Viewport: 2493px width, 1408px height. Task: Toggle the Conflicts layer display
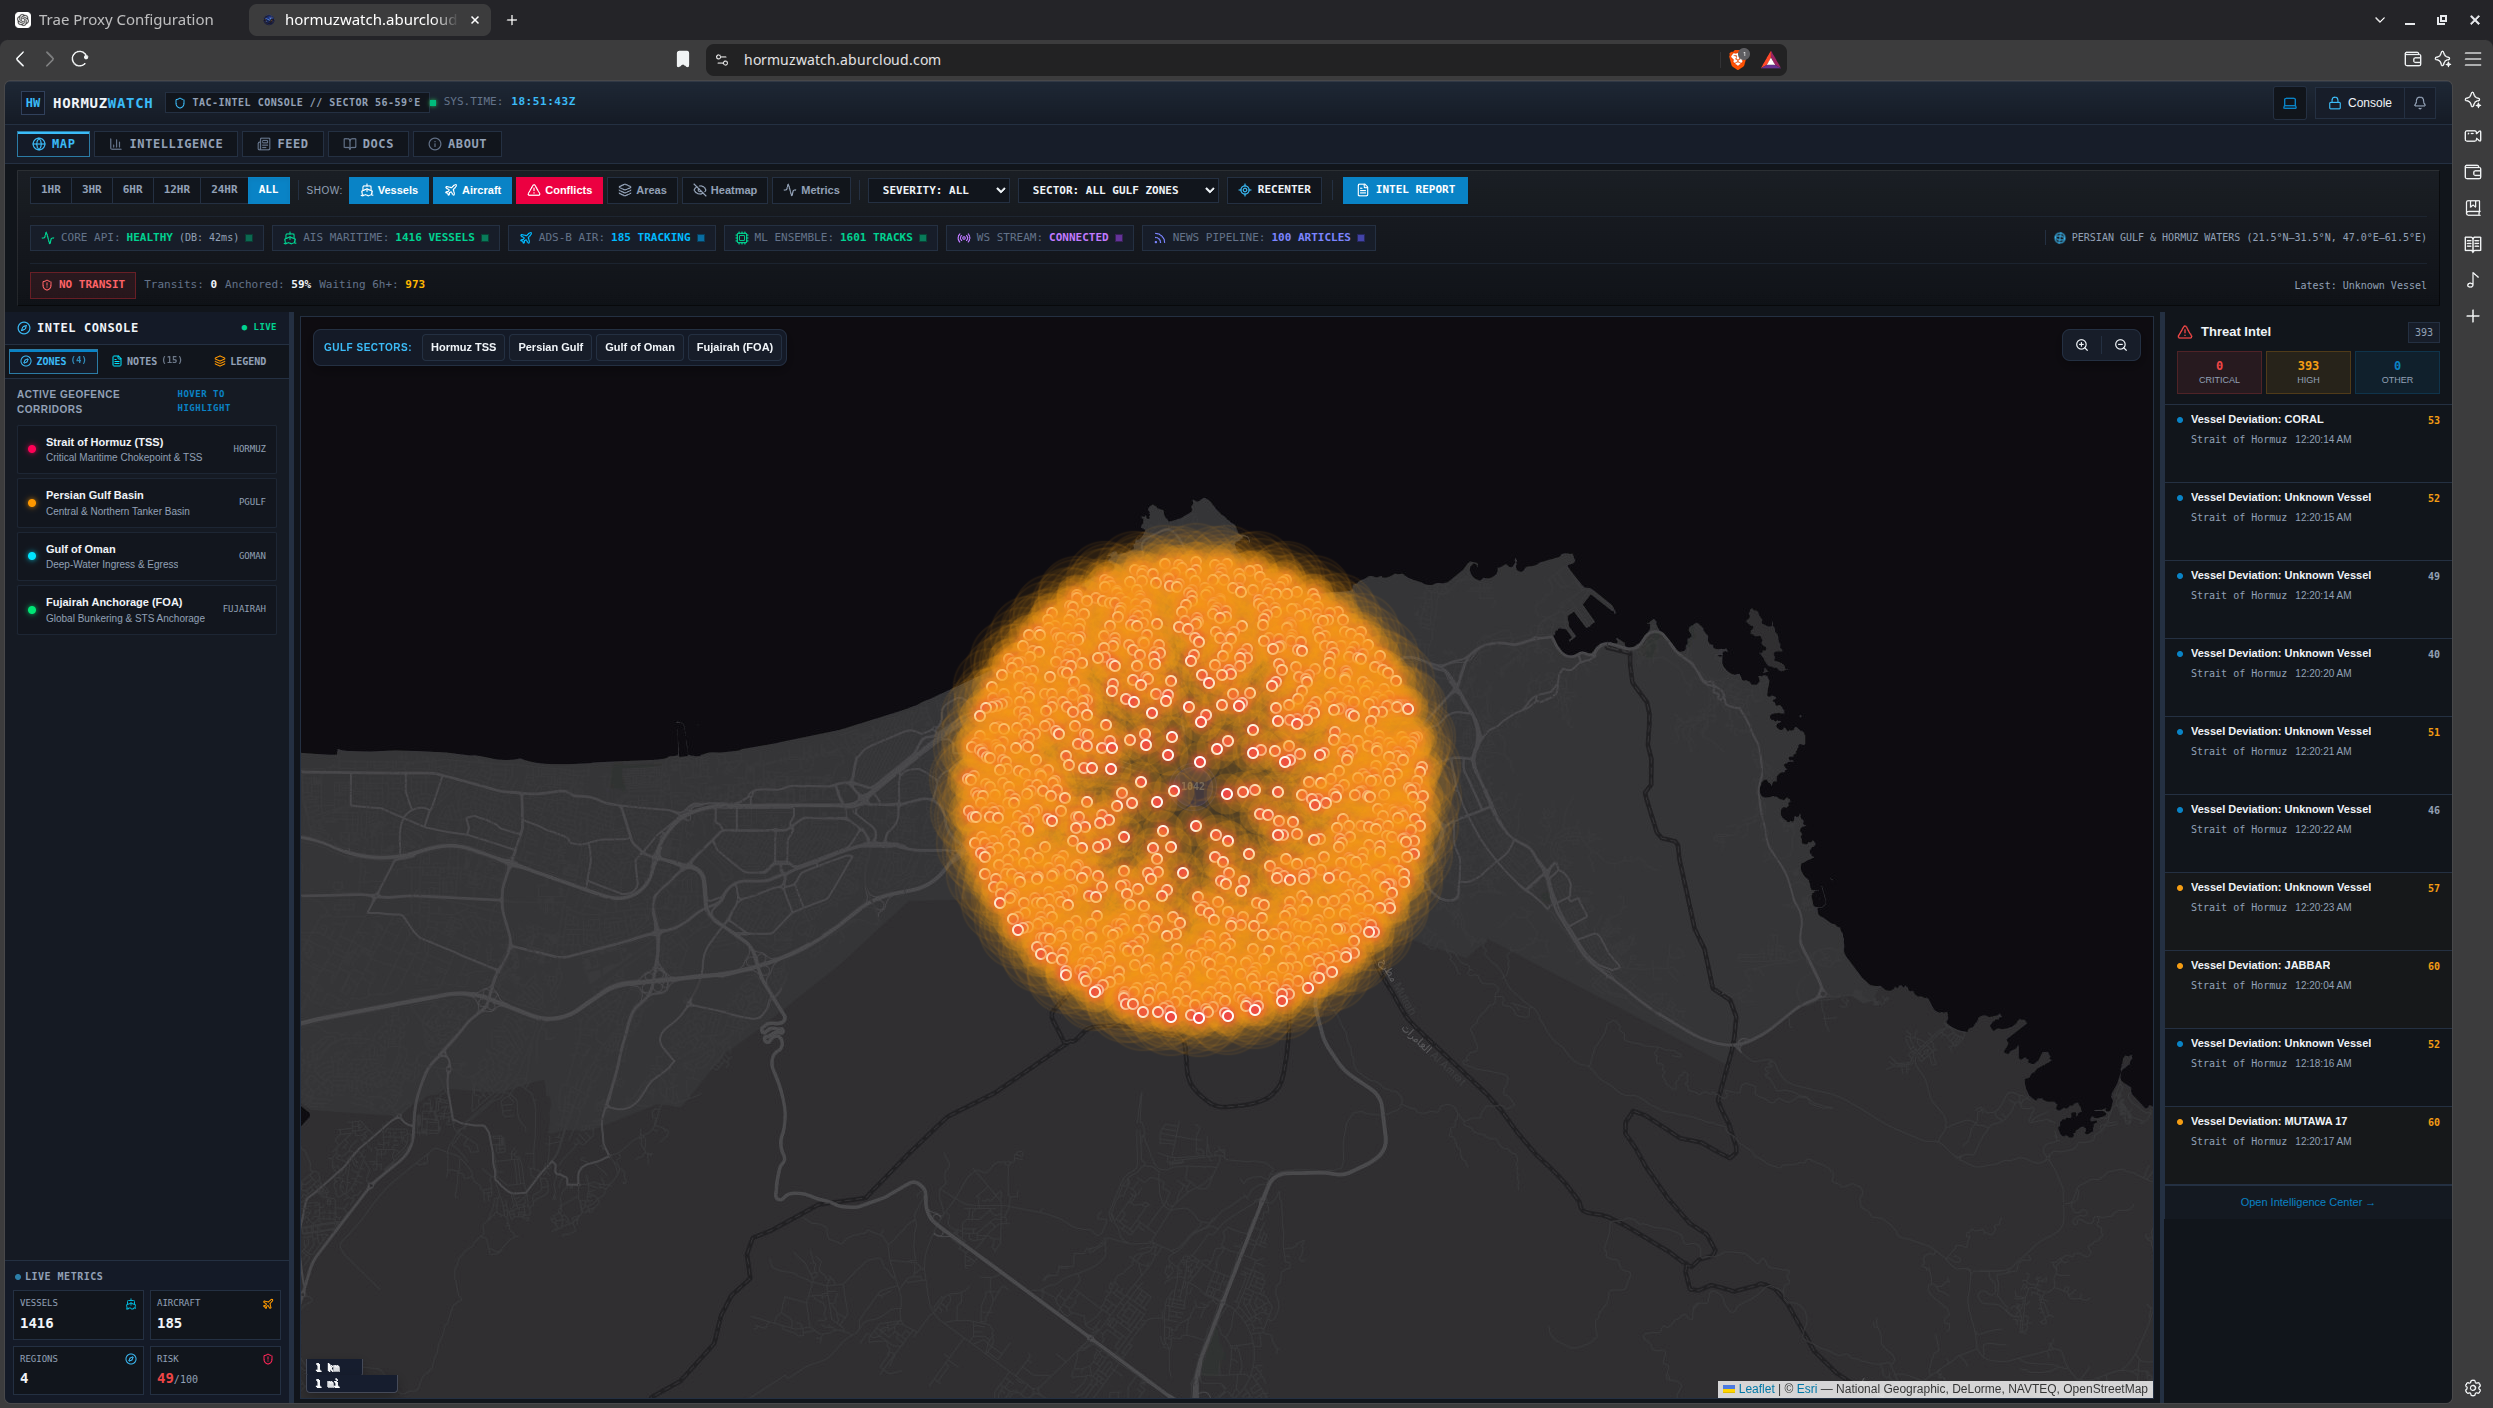point(559,190)
